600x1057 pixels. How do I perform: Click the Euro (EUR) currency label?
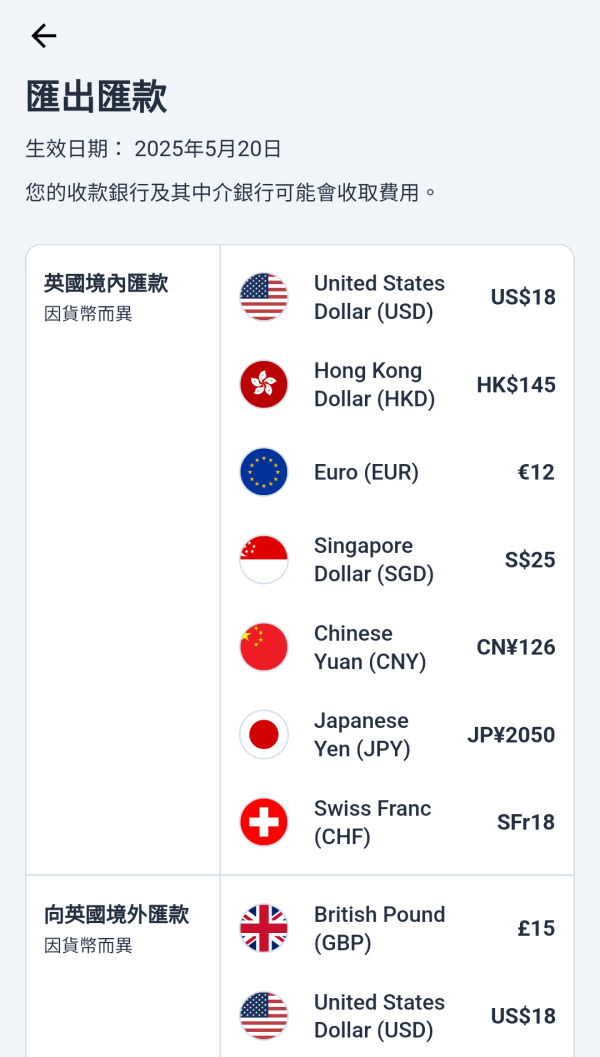coord(367,472)
